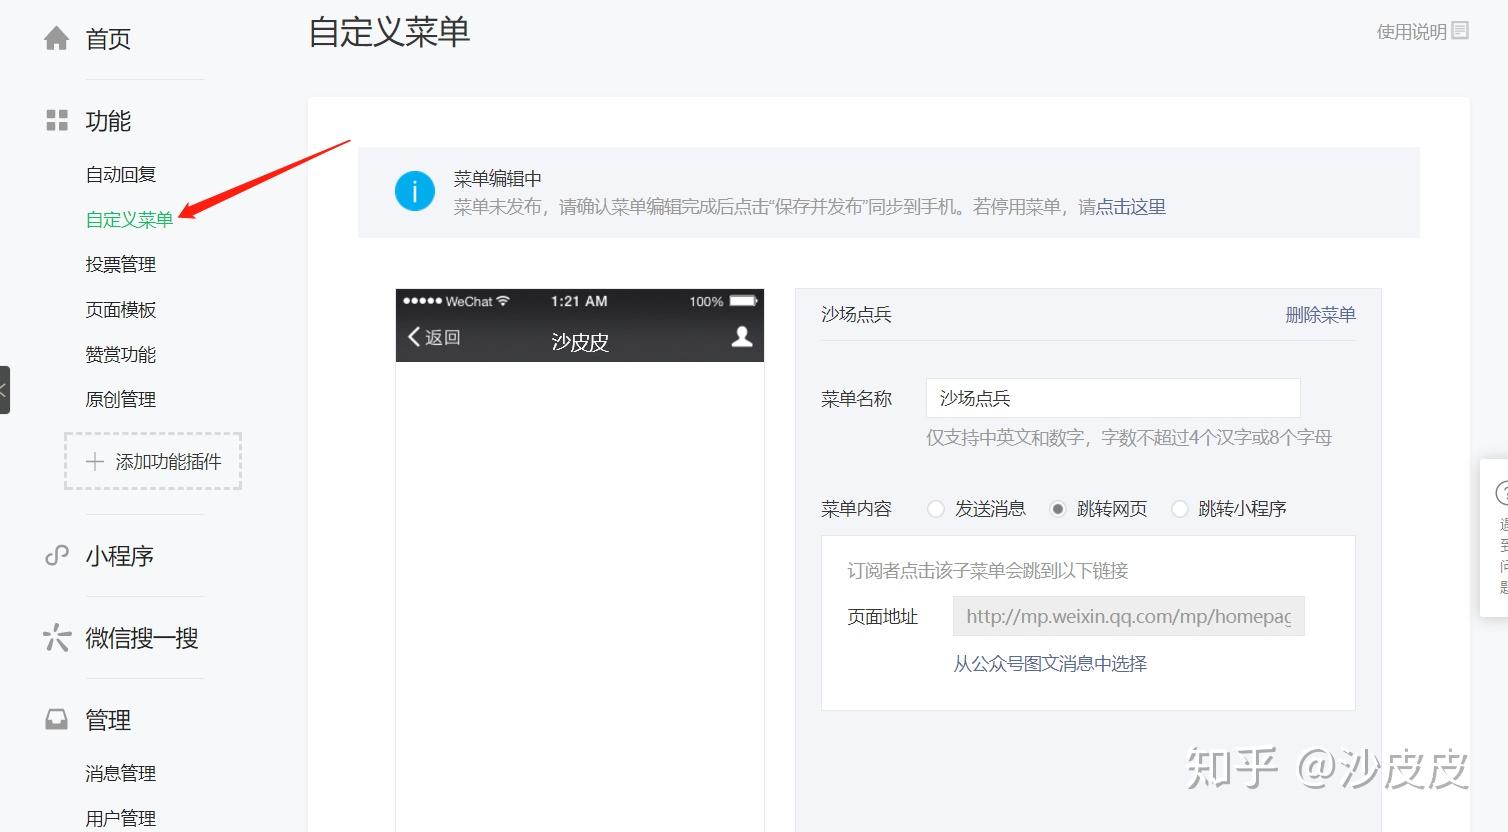Screen dimensions: 1508x832
Task: Click the 沙皮皮 title in phone preview
Action: [580, 342]
